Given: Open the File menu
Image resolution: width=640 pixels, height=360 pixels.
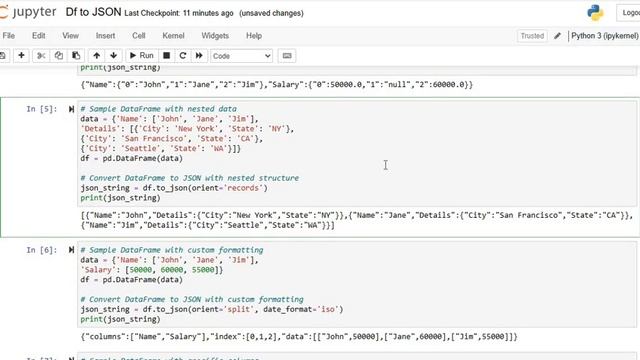Looking at the screenshot, I should click(x=9, y=36).
